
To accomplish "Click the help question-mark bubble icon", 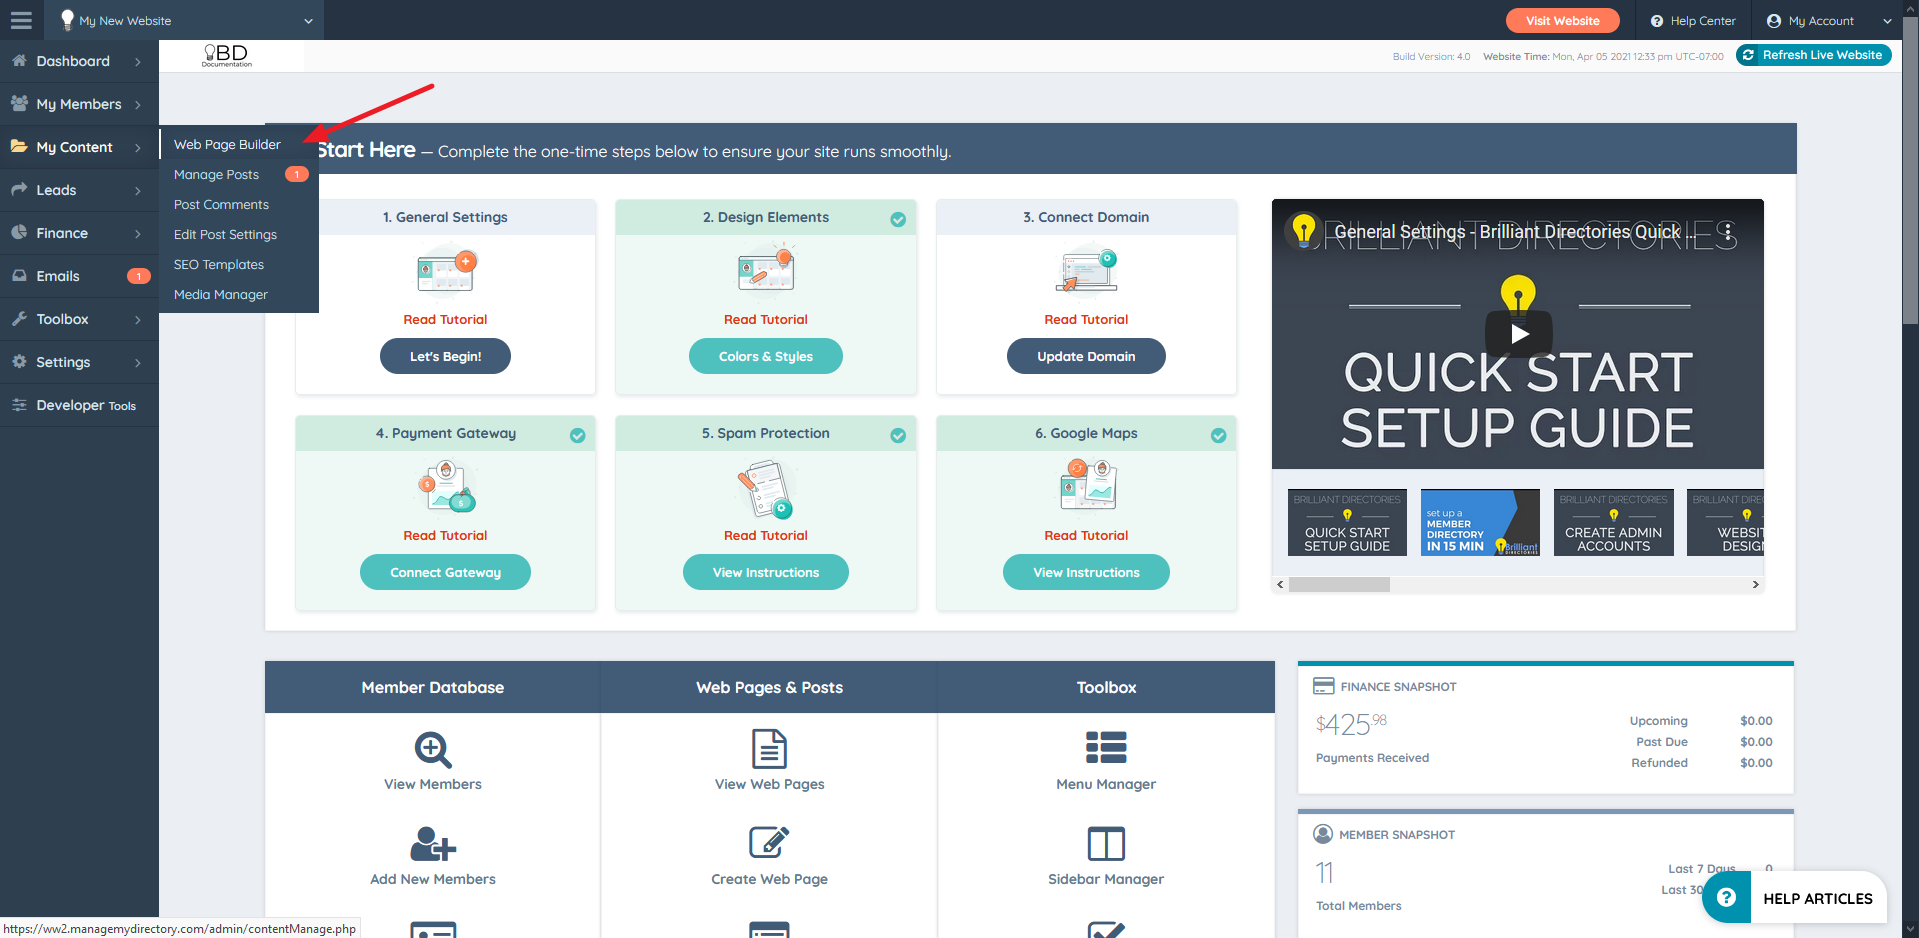I will [x=1726, y=897].
